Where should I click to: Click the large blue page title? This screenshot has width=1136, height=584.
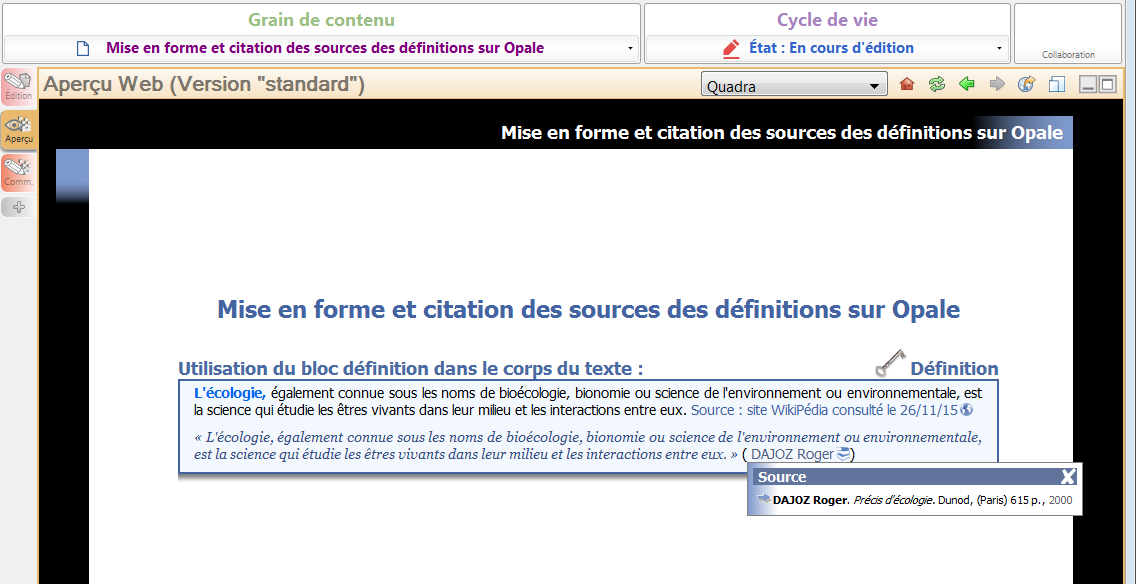588,310
